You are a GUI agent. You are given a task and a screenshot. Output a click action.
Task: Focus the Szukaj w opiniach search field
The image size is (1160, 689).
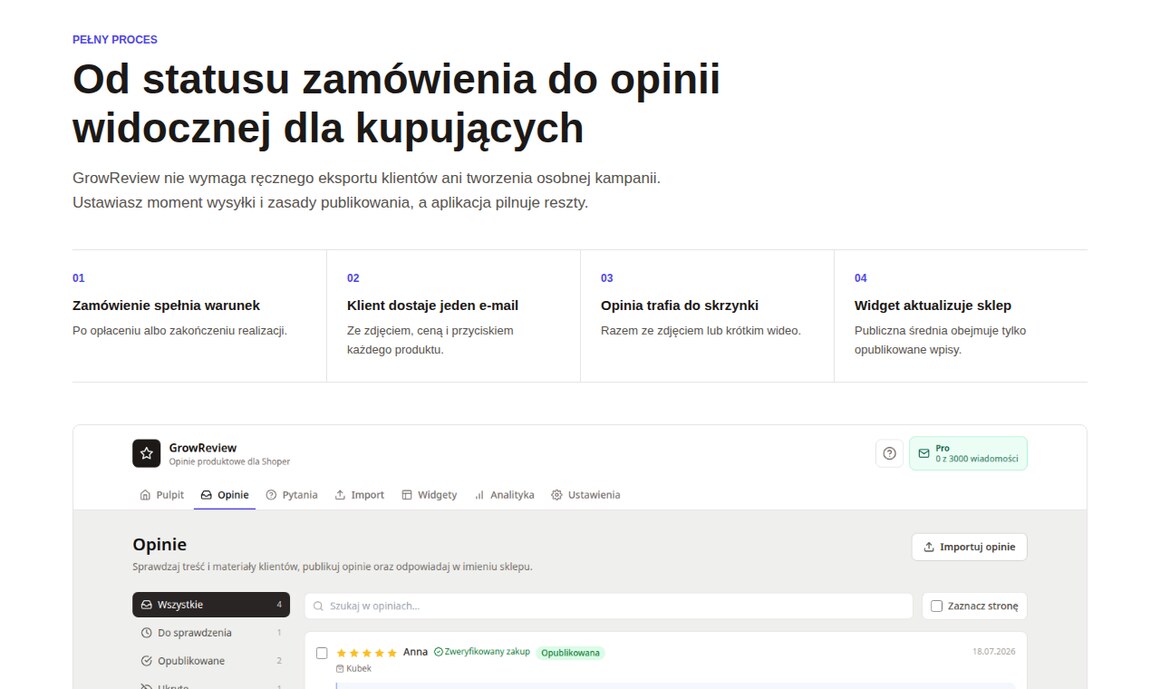[608, 606]
